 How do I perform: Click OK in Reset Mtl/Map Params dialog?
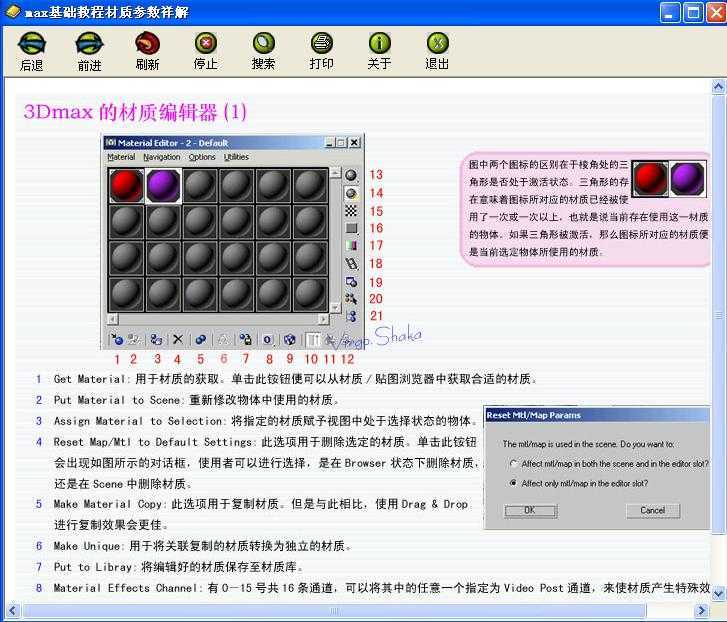[x=530, y=510]
